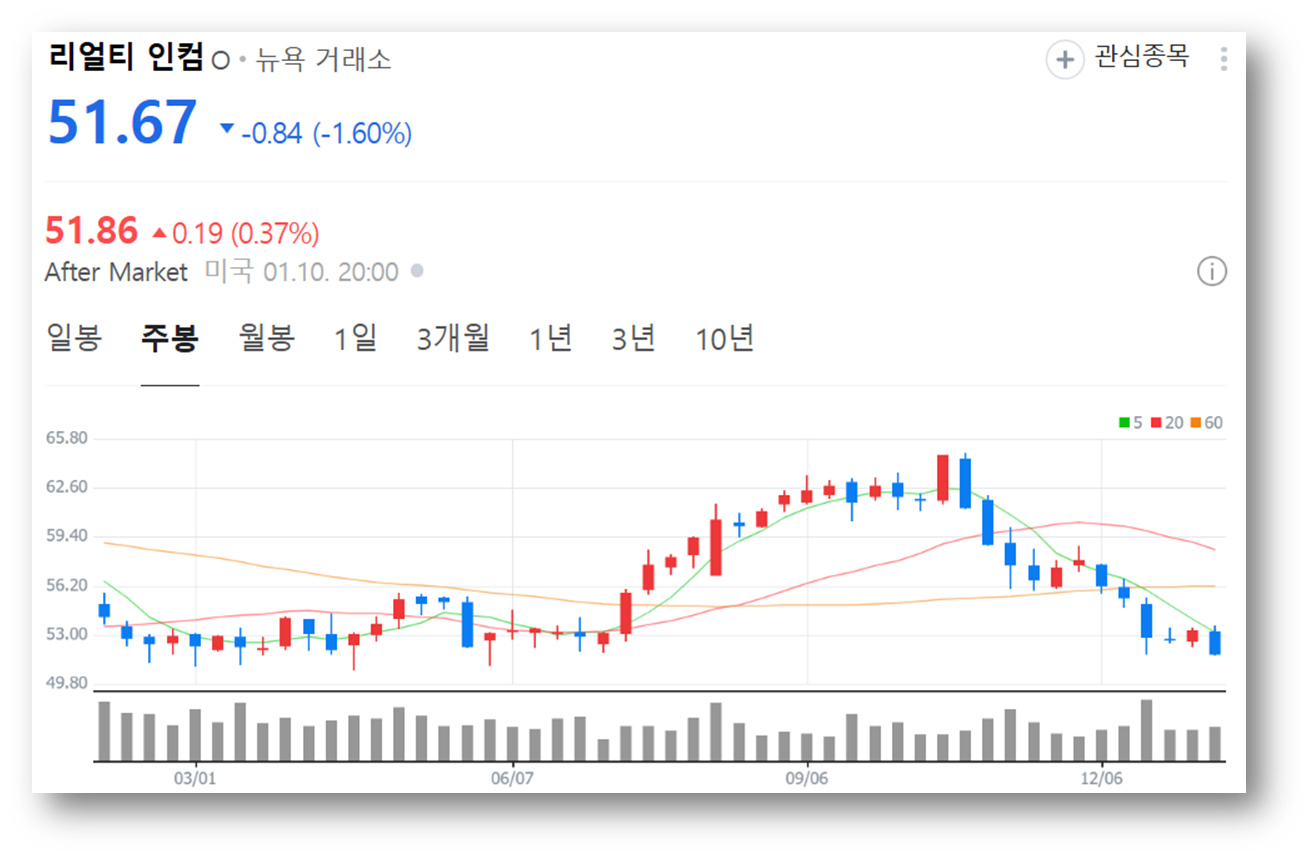Click the tallest red candle near 62.60 peak
The height and width of the screenshot is (858, 1311).
(942, 478)
